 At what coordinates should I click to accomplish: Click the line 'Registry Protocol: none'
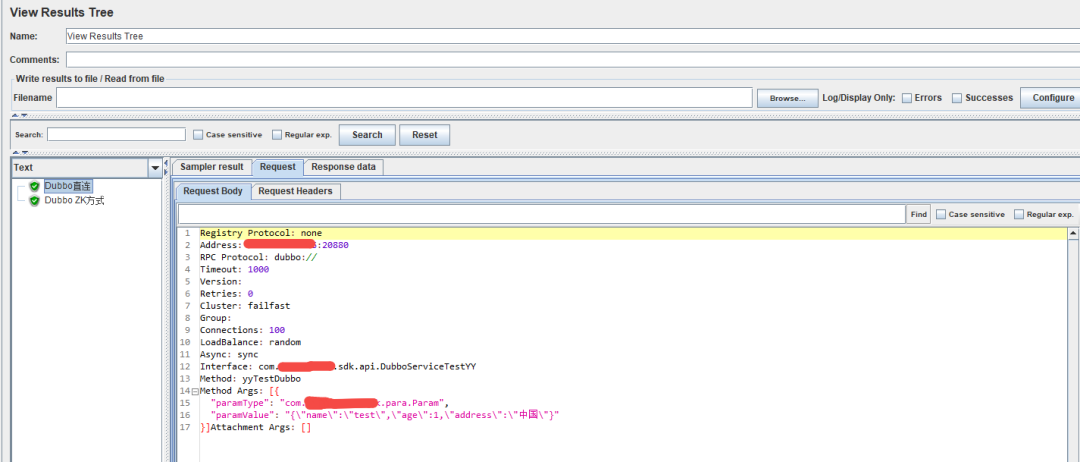click(x=260, y=233)
